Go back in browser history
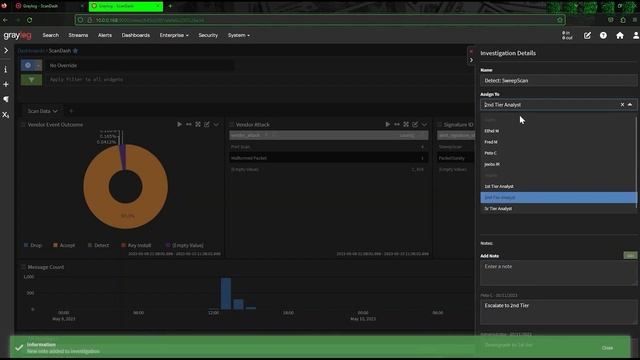This screenshot has width=640, height=360. (x=5, y=20)
